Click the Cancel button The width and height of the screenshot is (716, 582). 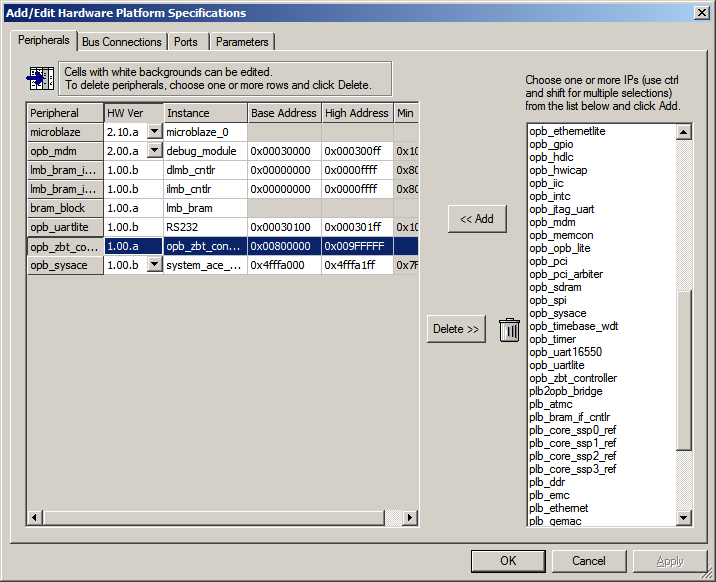pos(589,561)
